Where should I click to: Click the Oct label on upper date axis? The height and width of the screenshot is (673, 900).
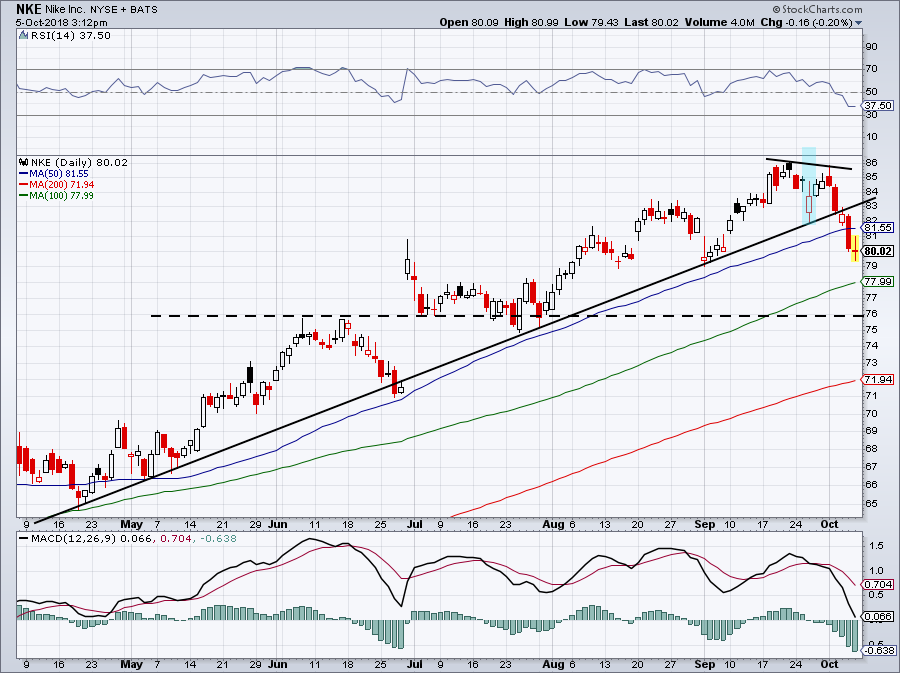coord(829,524)
